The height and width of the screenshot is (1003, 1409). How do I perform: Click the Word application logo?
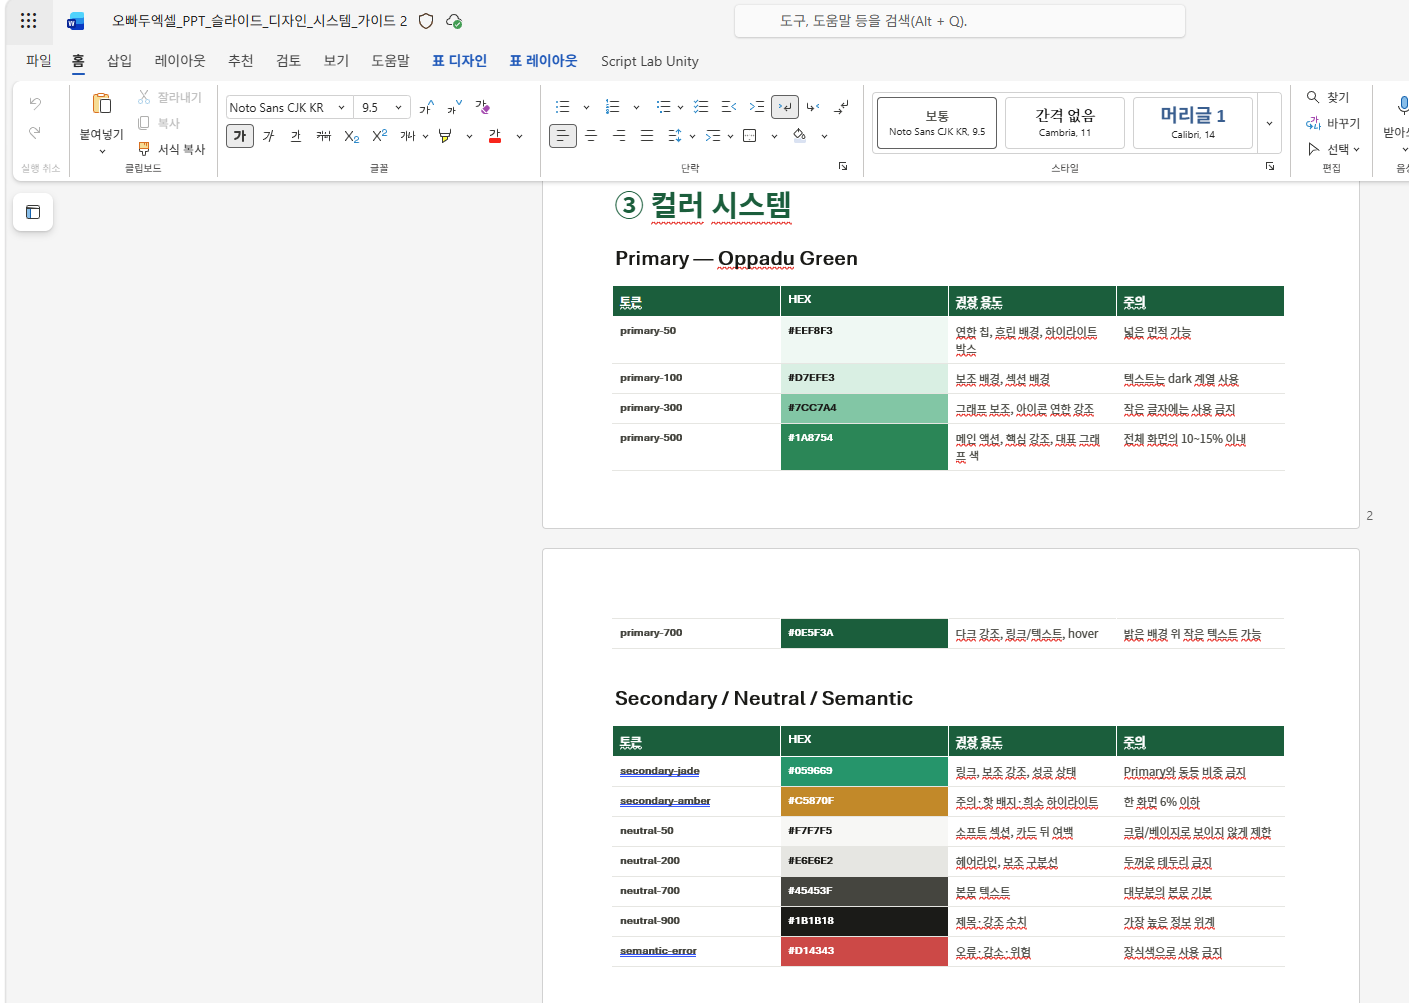(75, 21)
